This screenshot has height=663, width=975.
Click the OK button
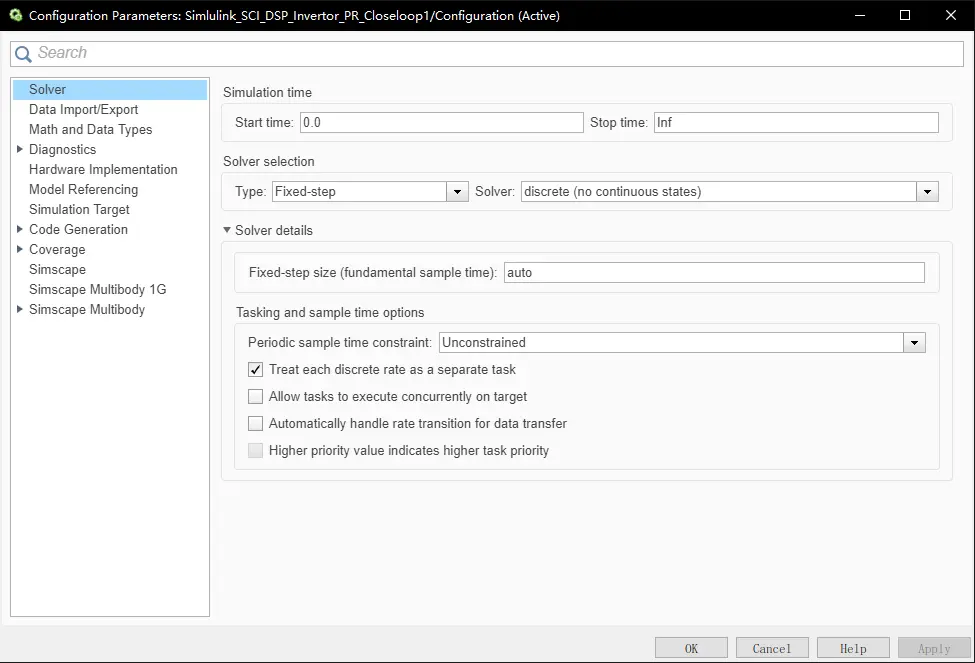coord(691,648)
